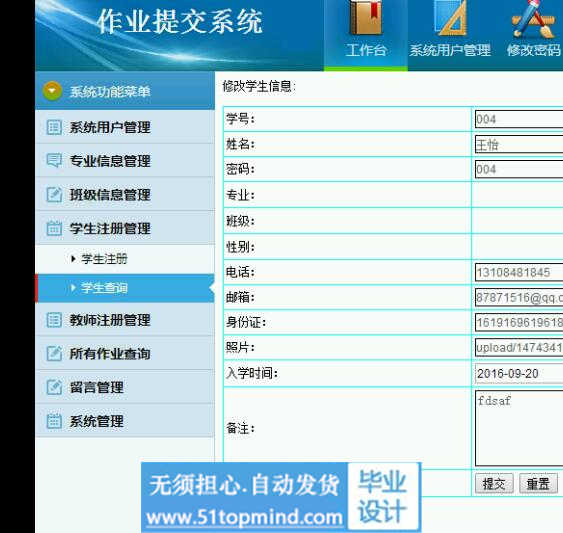Click the calendar icon beside 系统管理
563x533 pixels.
54,421
